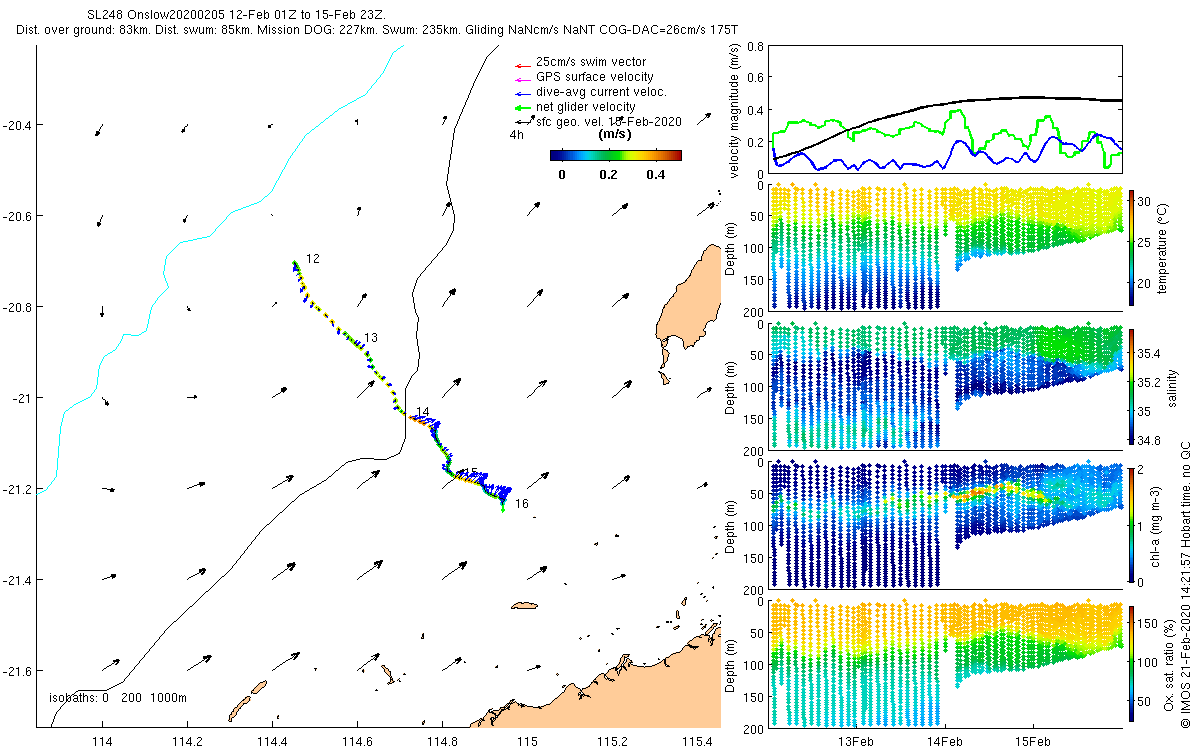The image size is (1200, 750).
Task: Click the salinity colorbar scale
Action: (1132, 387)
